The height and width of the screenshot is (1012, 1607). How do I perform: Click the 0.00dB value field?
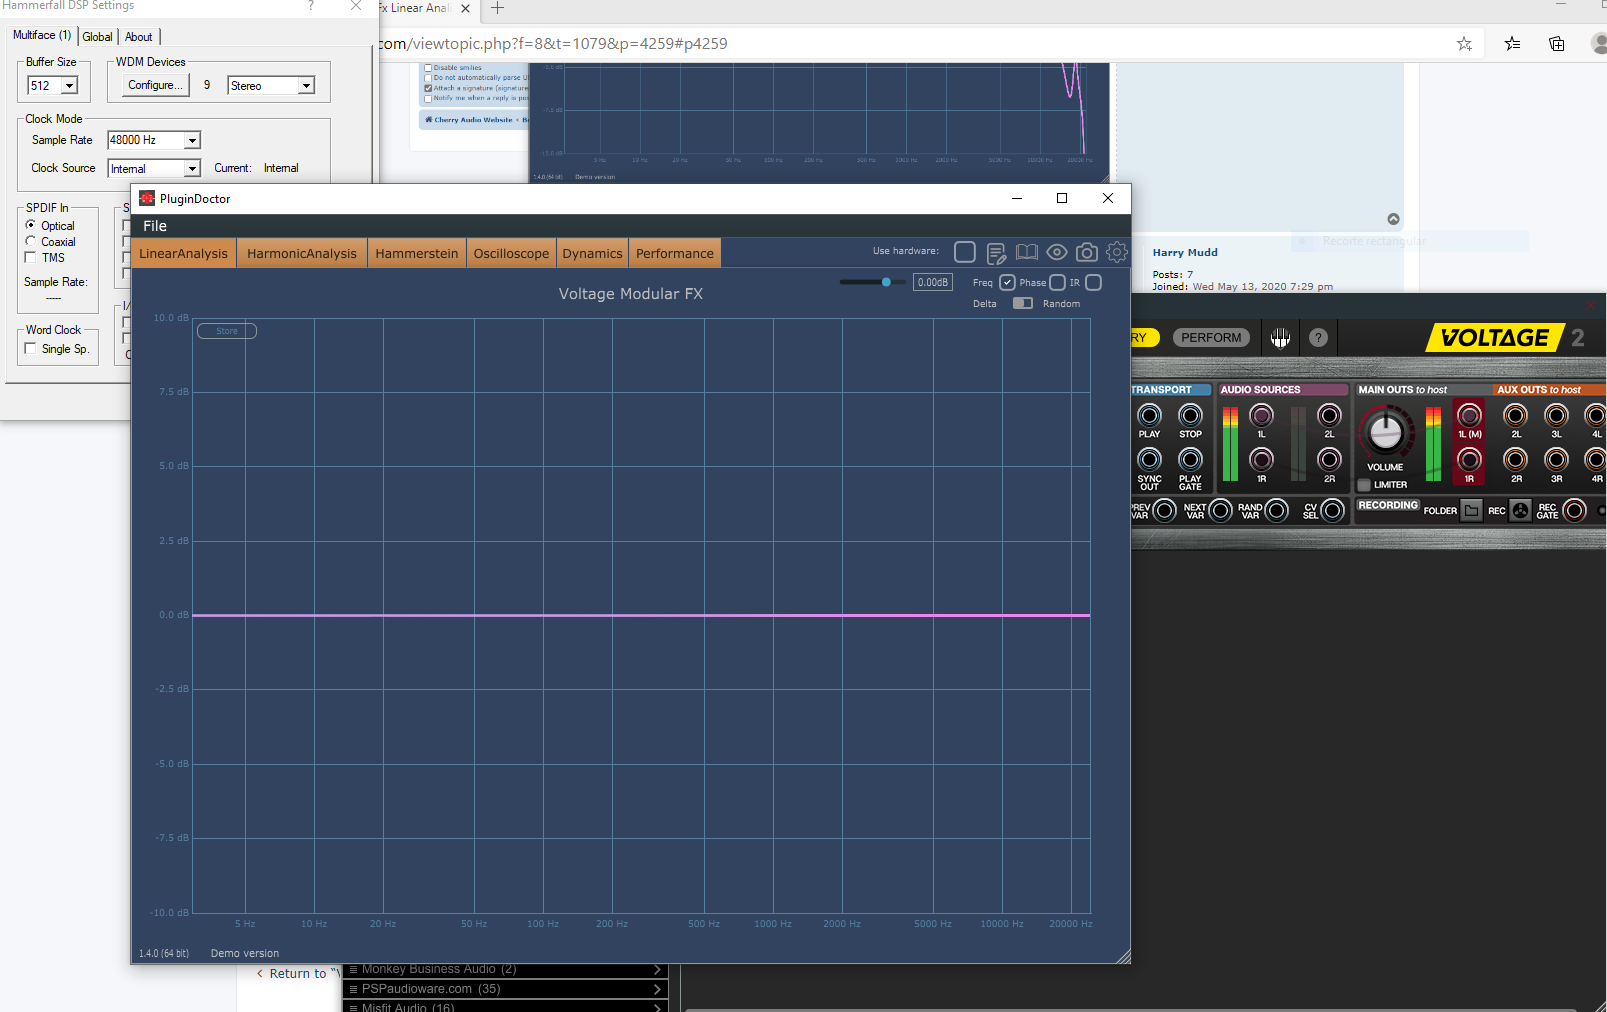pos(933,282)
